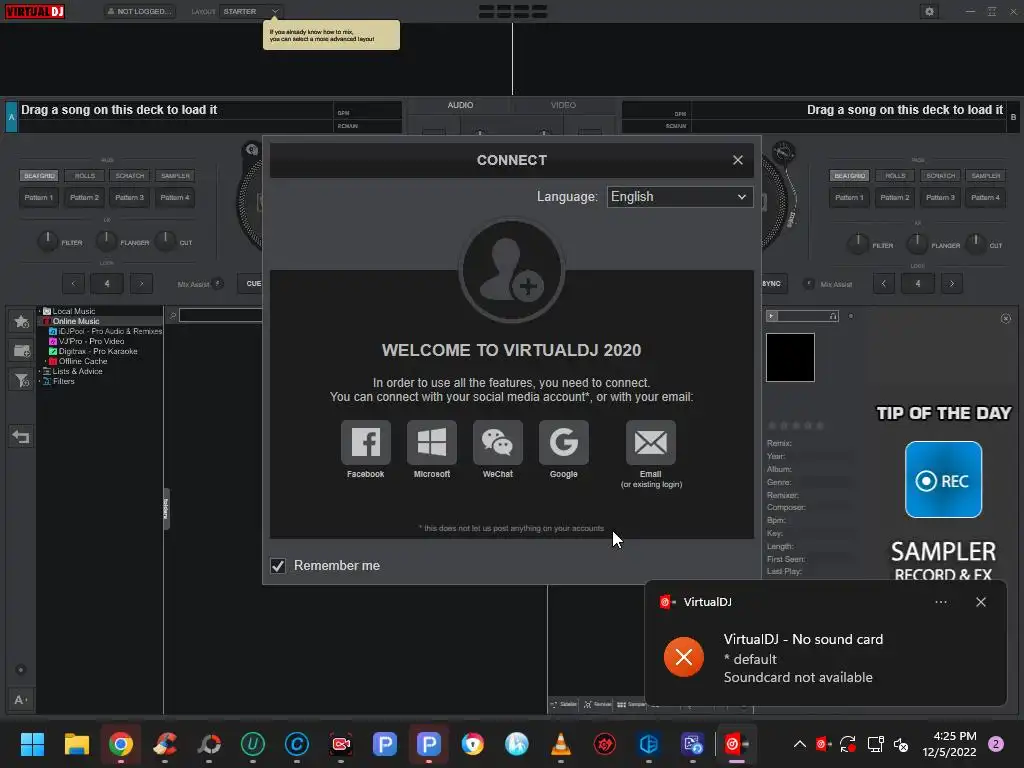Viewport: 1024px width, 768px height.
Task: Toggle the Remember me checkbox
Action: pos(278,566)
